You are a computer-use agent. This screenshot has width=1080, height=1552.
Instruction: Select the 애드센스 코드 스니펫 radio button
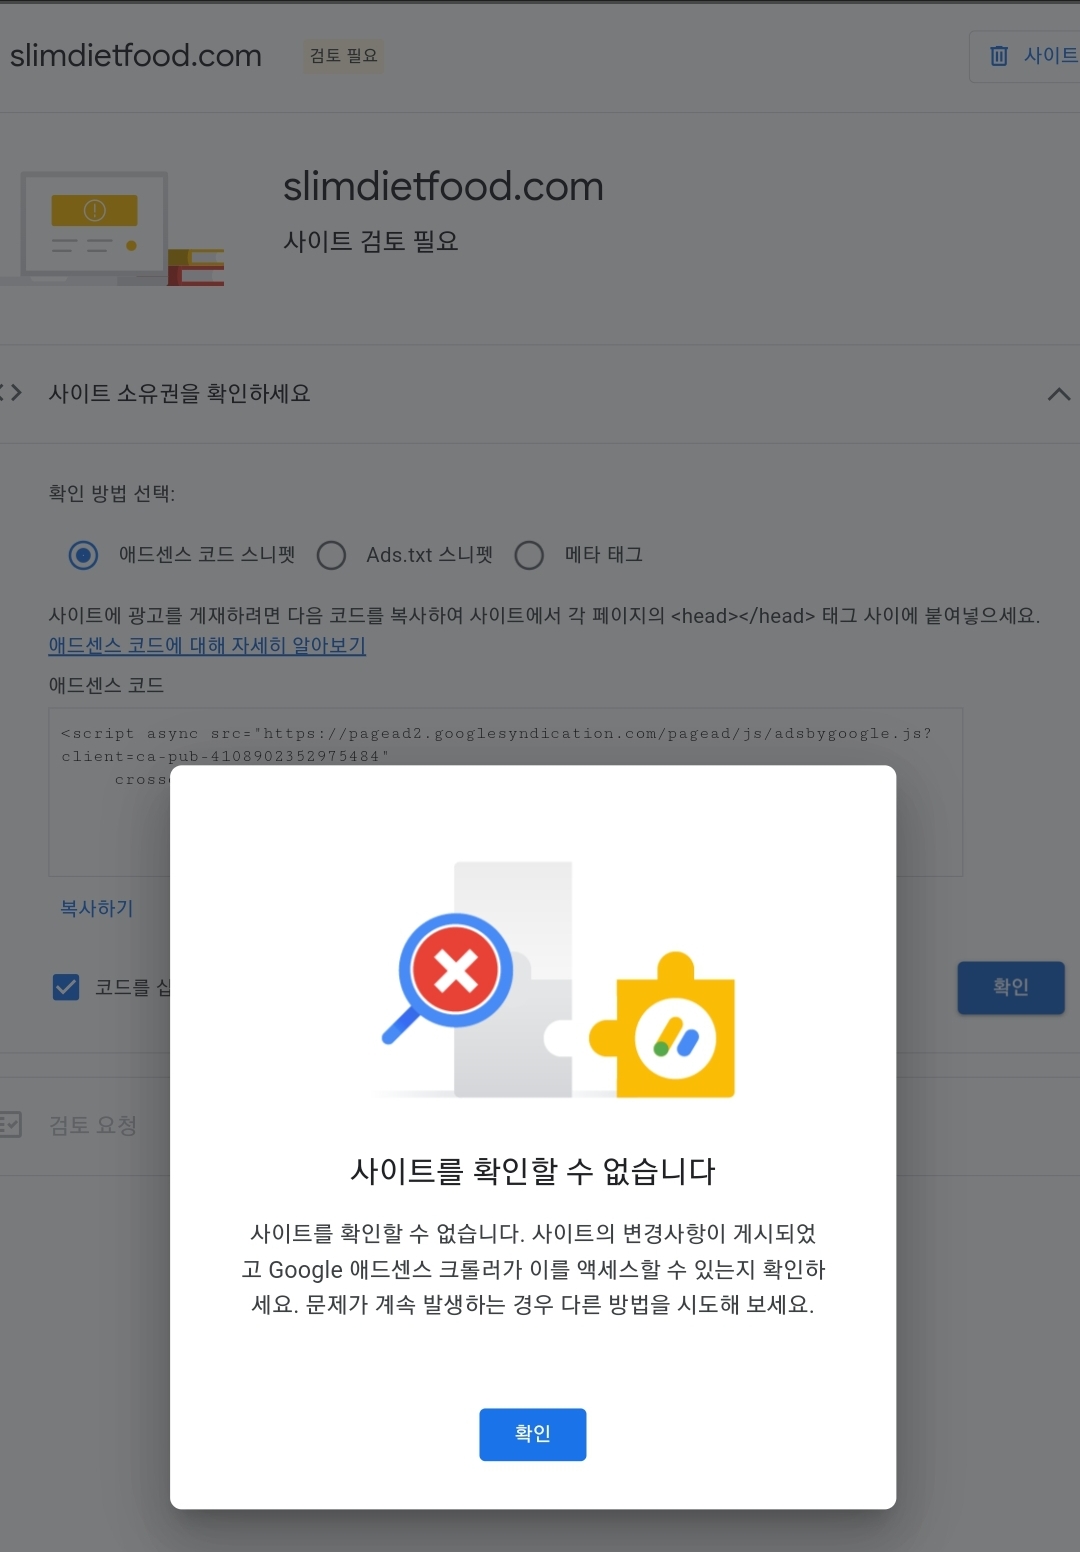tap(83, 555)
